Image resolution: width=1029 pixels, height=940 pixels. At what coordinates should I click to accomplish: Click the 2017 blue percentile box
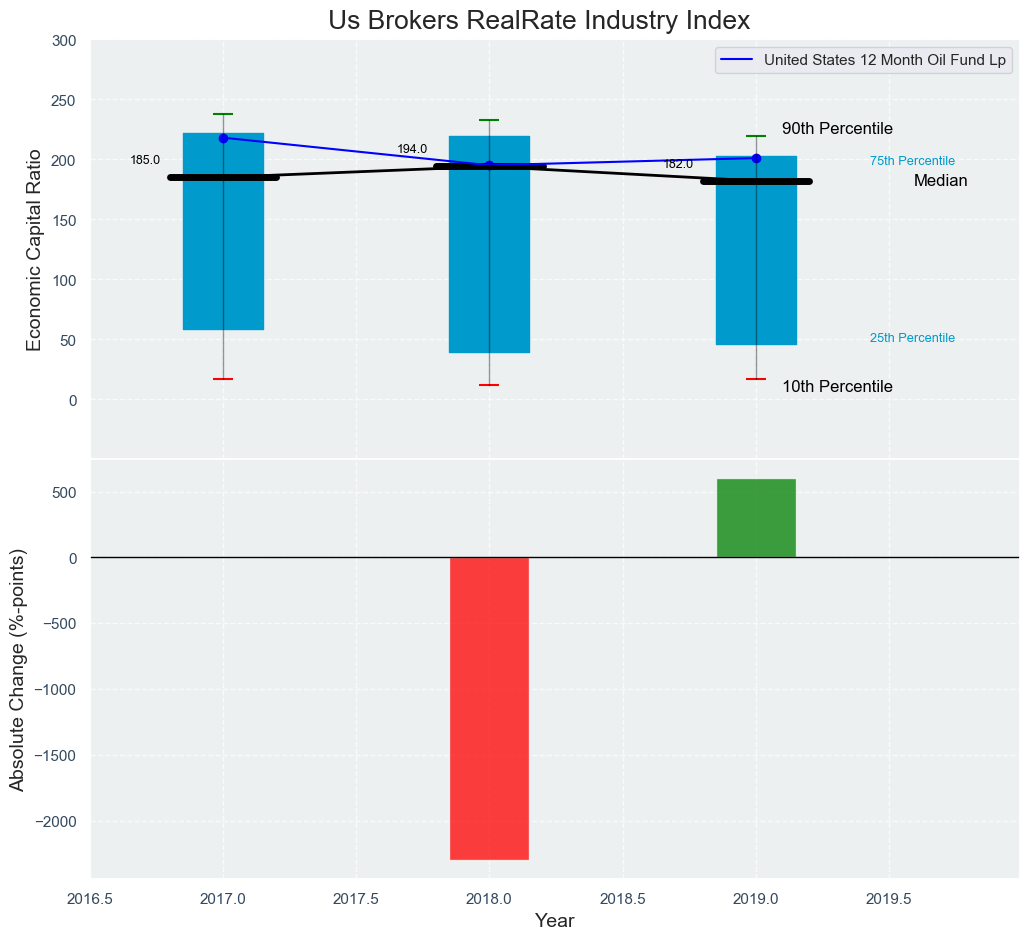(x=223, y=260)
